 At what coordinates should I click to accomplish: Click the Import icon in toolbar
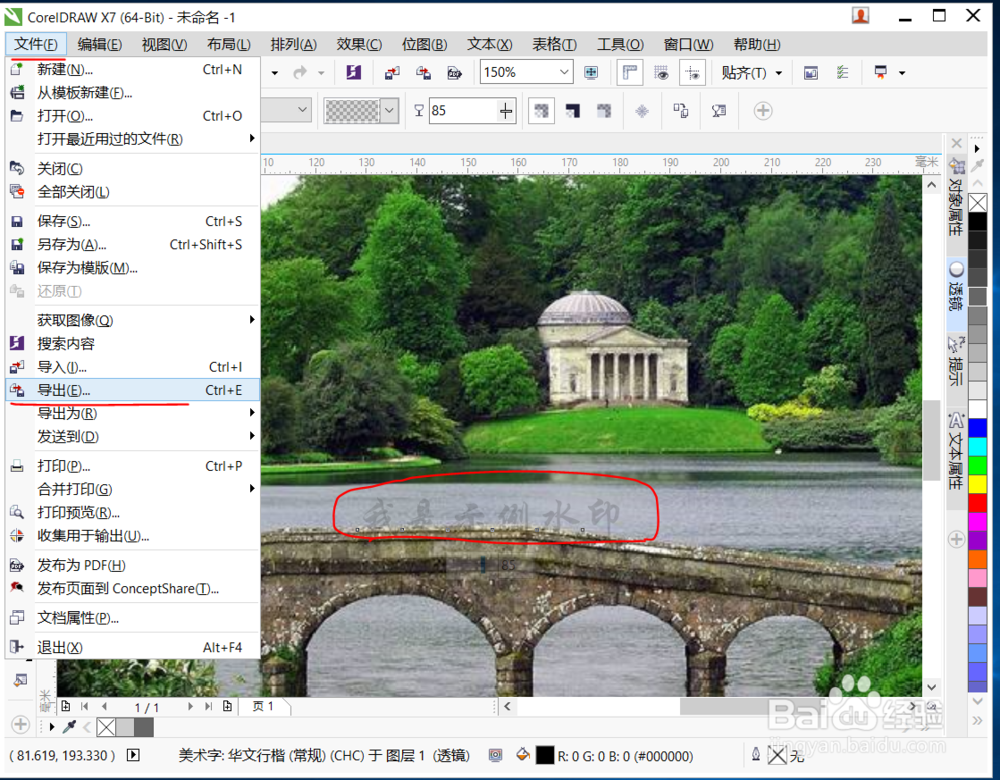point(392,73)
